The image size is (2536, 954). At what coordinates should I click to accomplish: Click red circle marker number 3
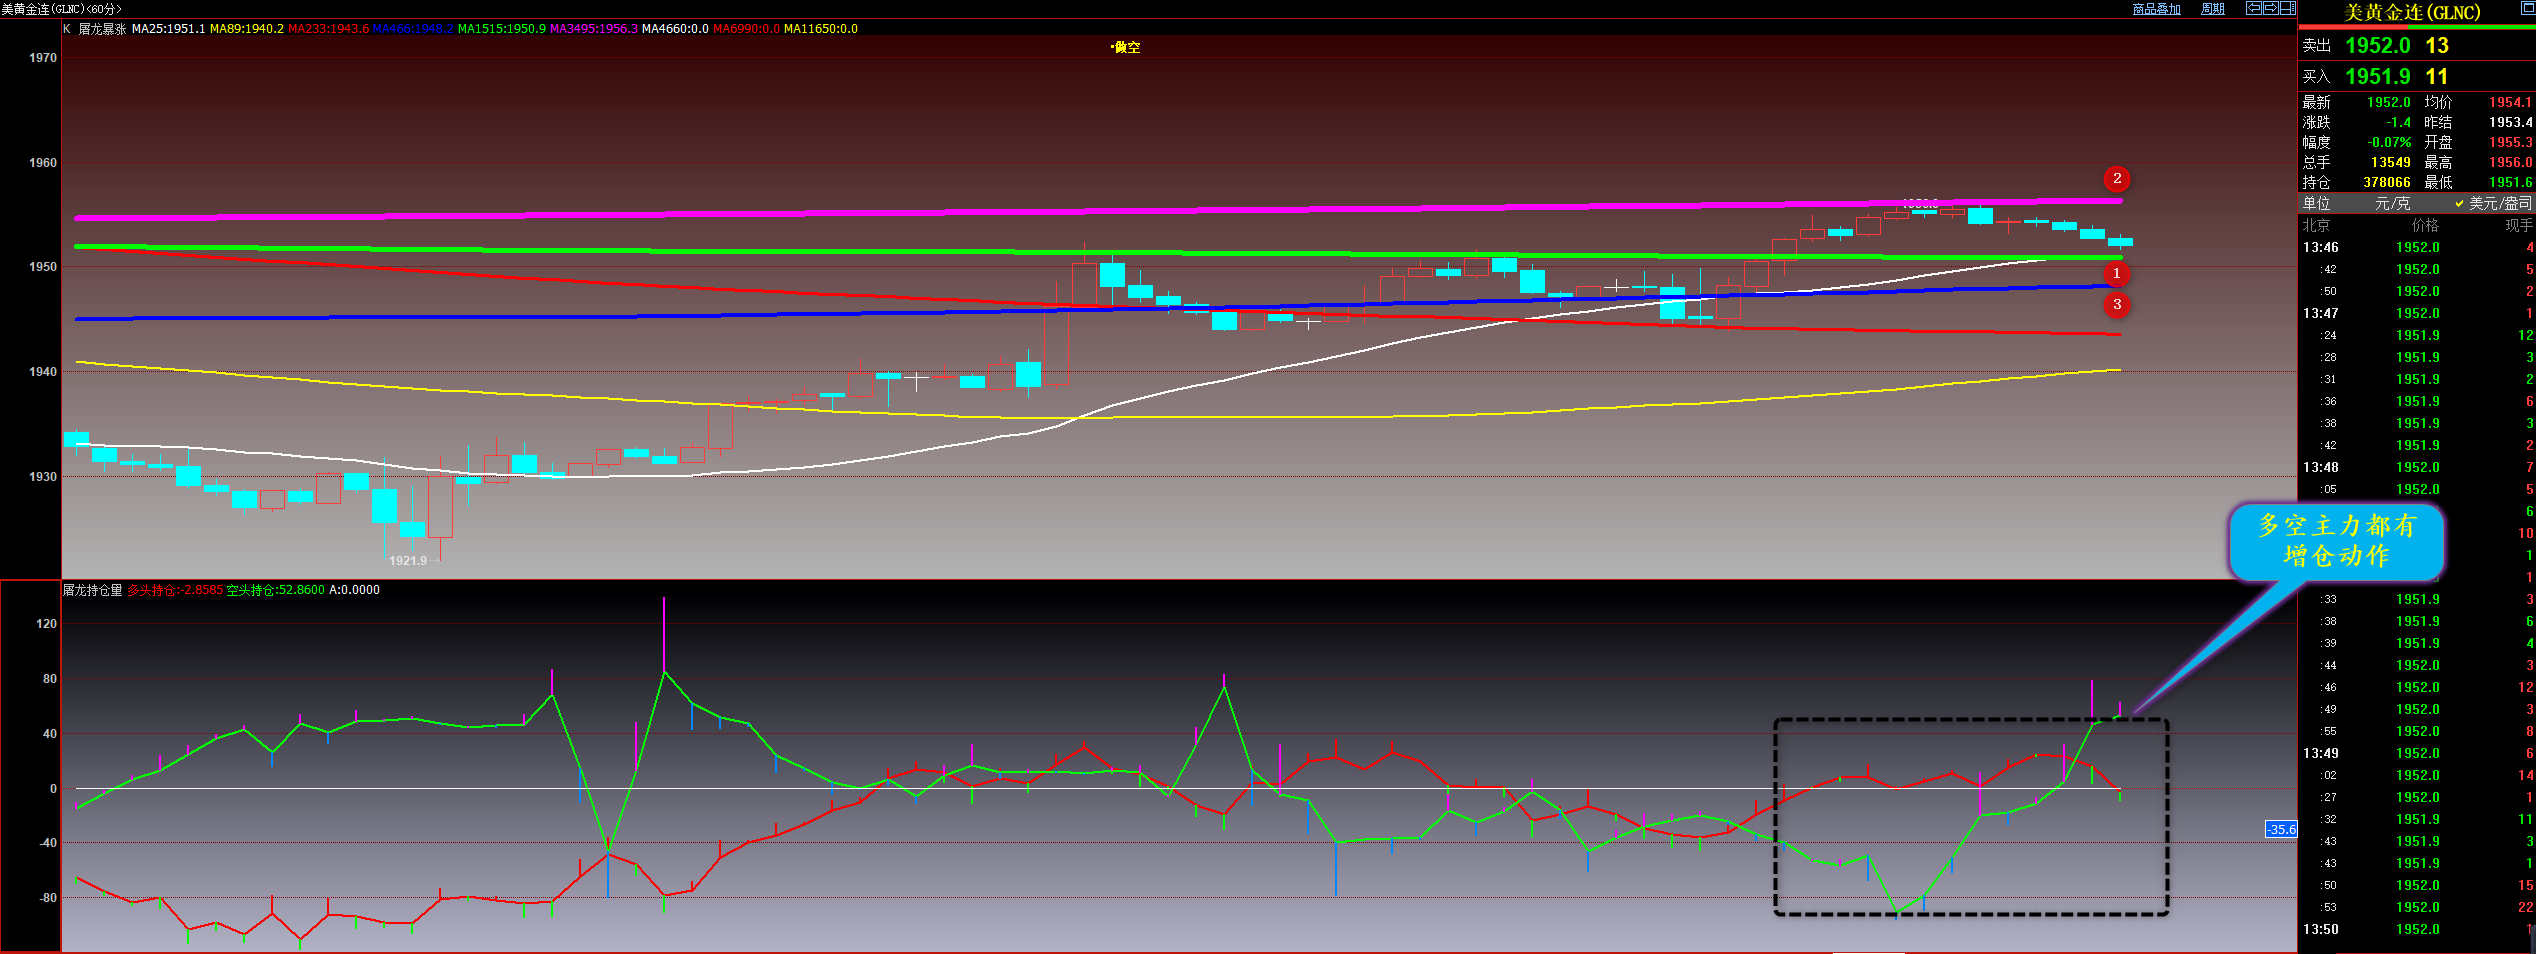tap(2116, 305)
